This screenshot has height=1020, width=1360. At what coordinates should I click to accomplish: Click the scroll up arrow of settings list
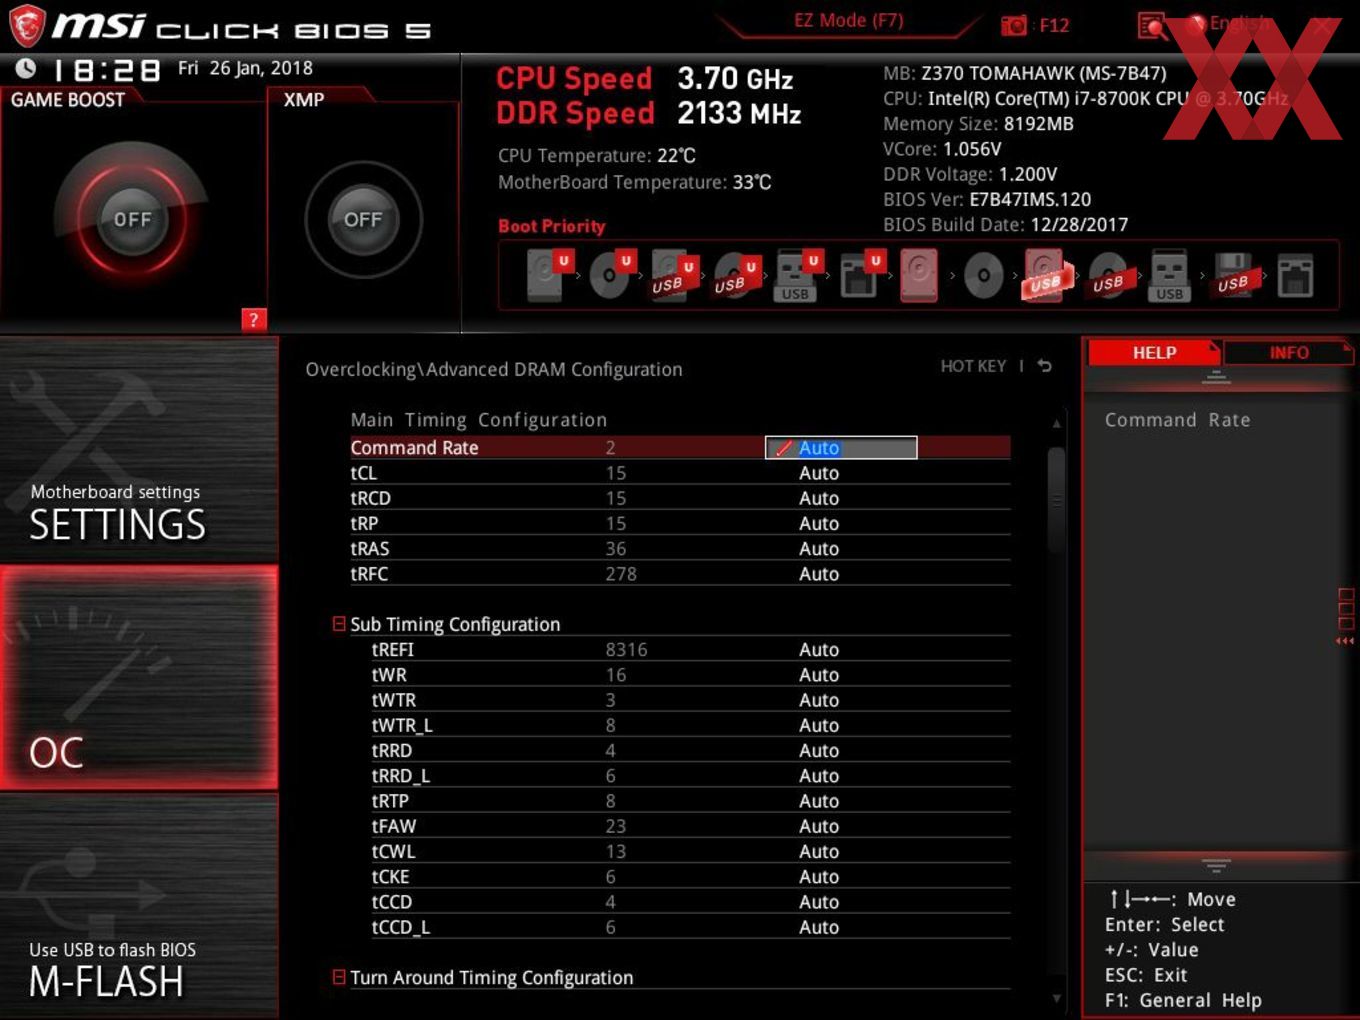click(1056, 424)
